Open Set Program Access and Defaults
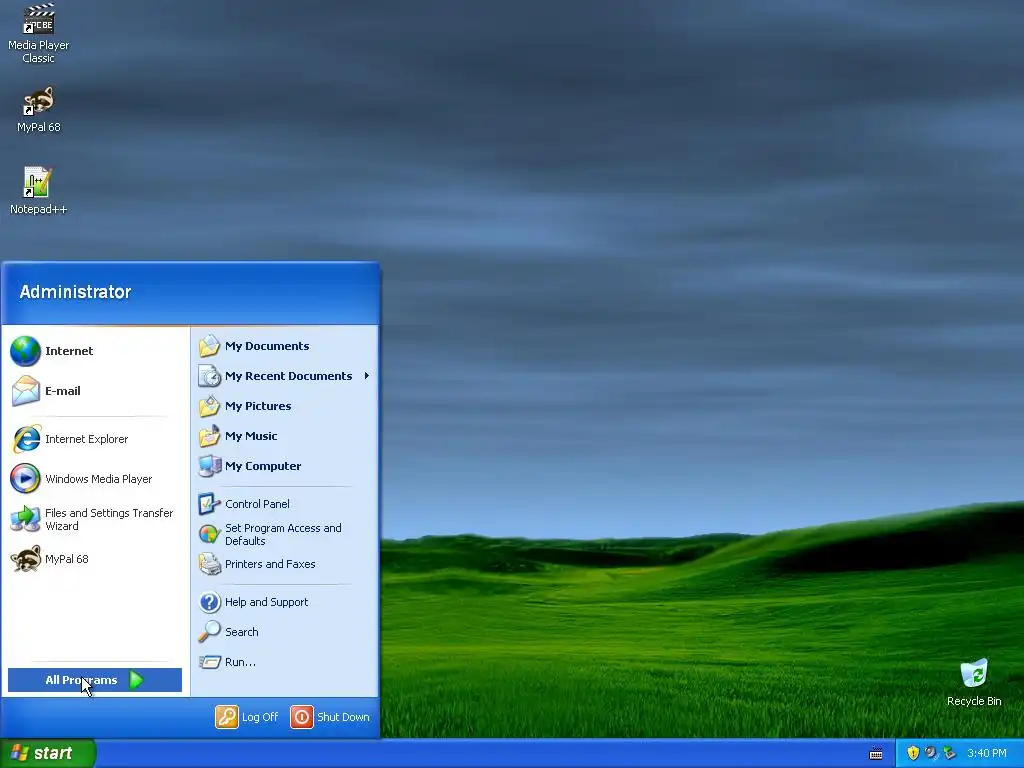The image size is (1024, 768). [x=284, y=534]
